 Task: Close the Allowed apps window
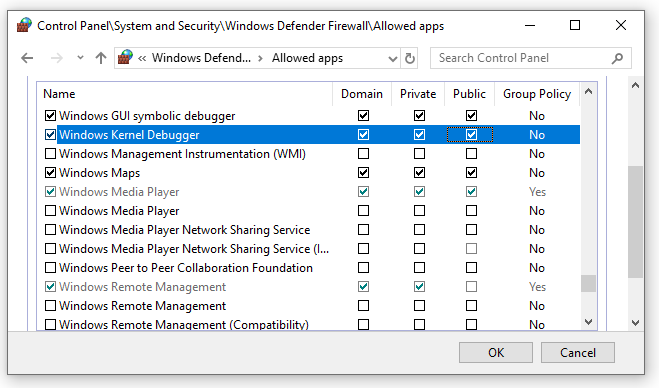[621, 26]
